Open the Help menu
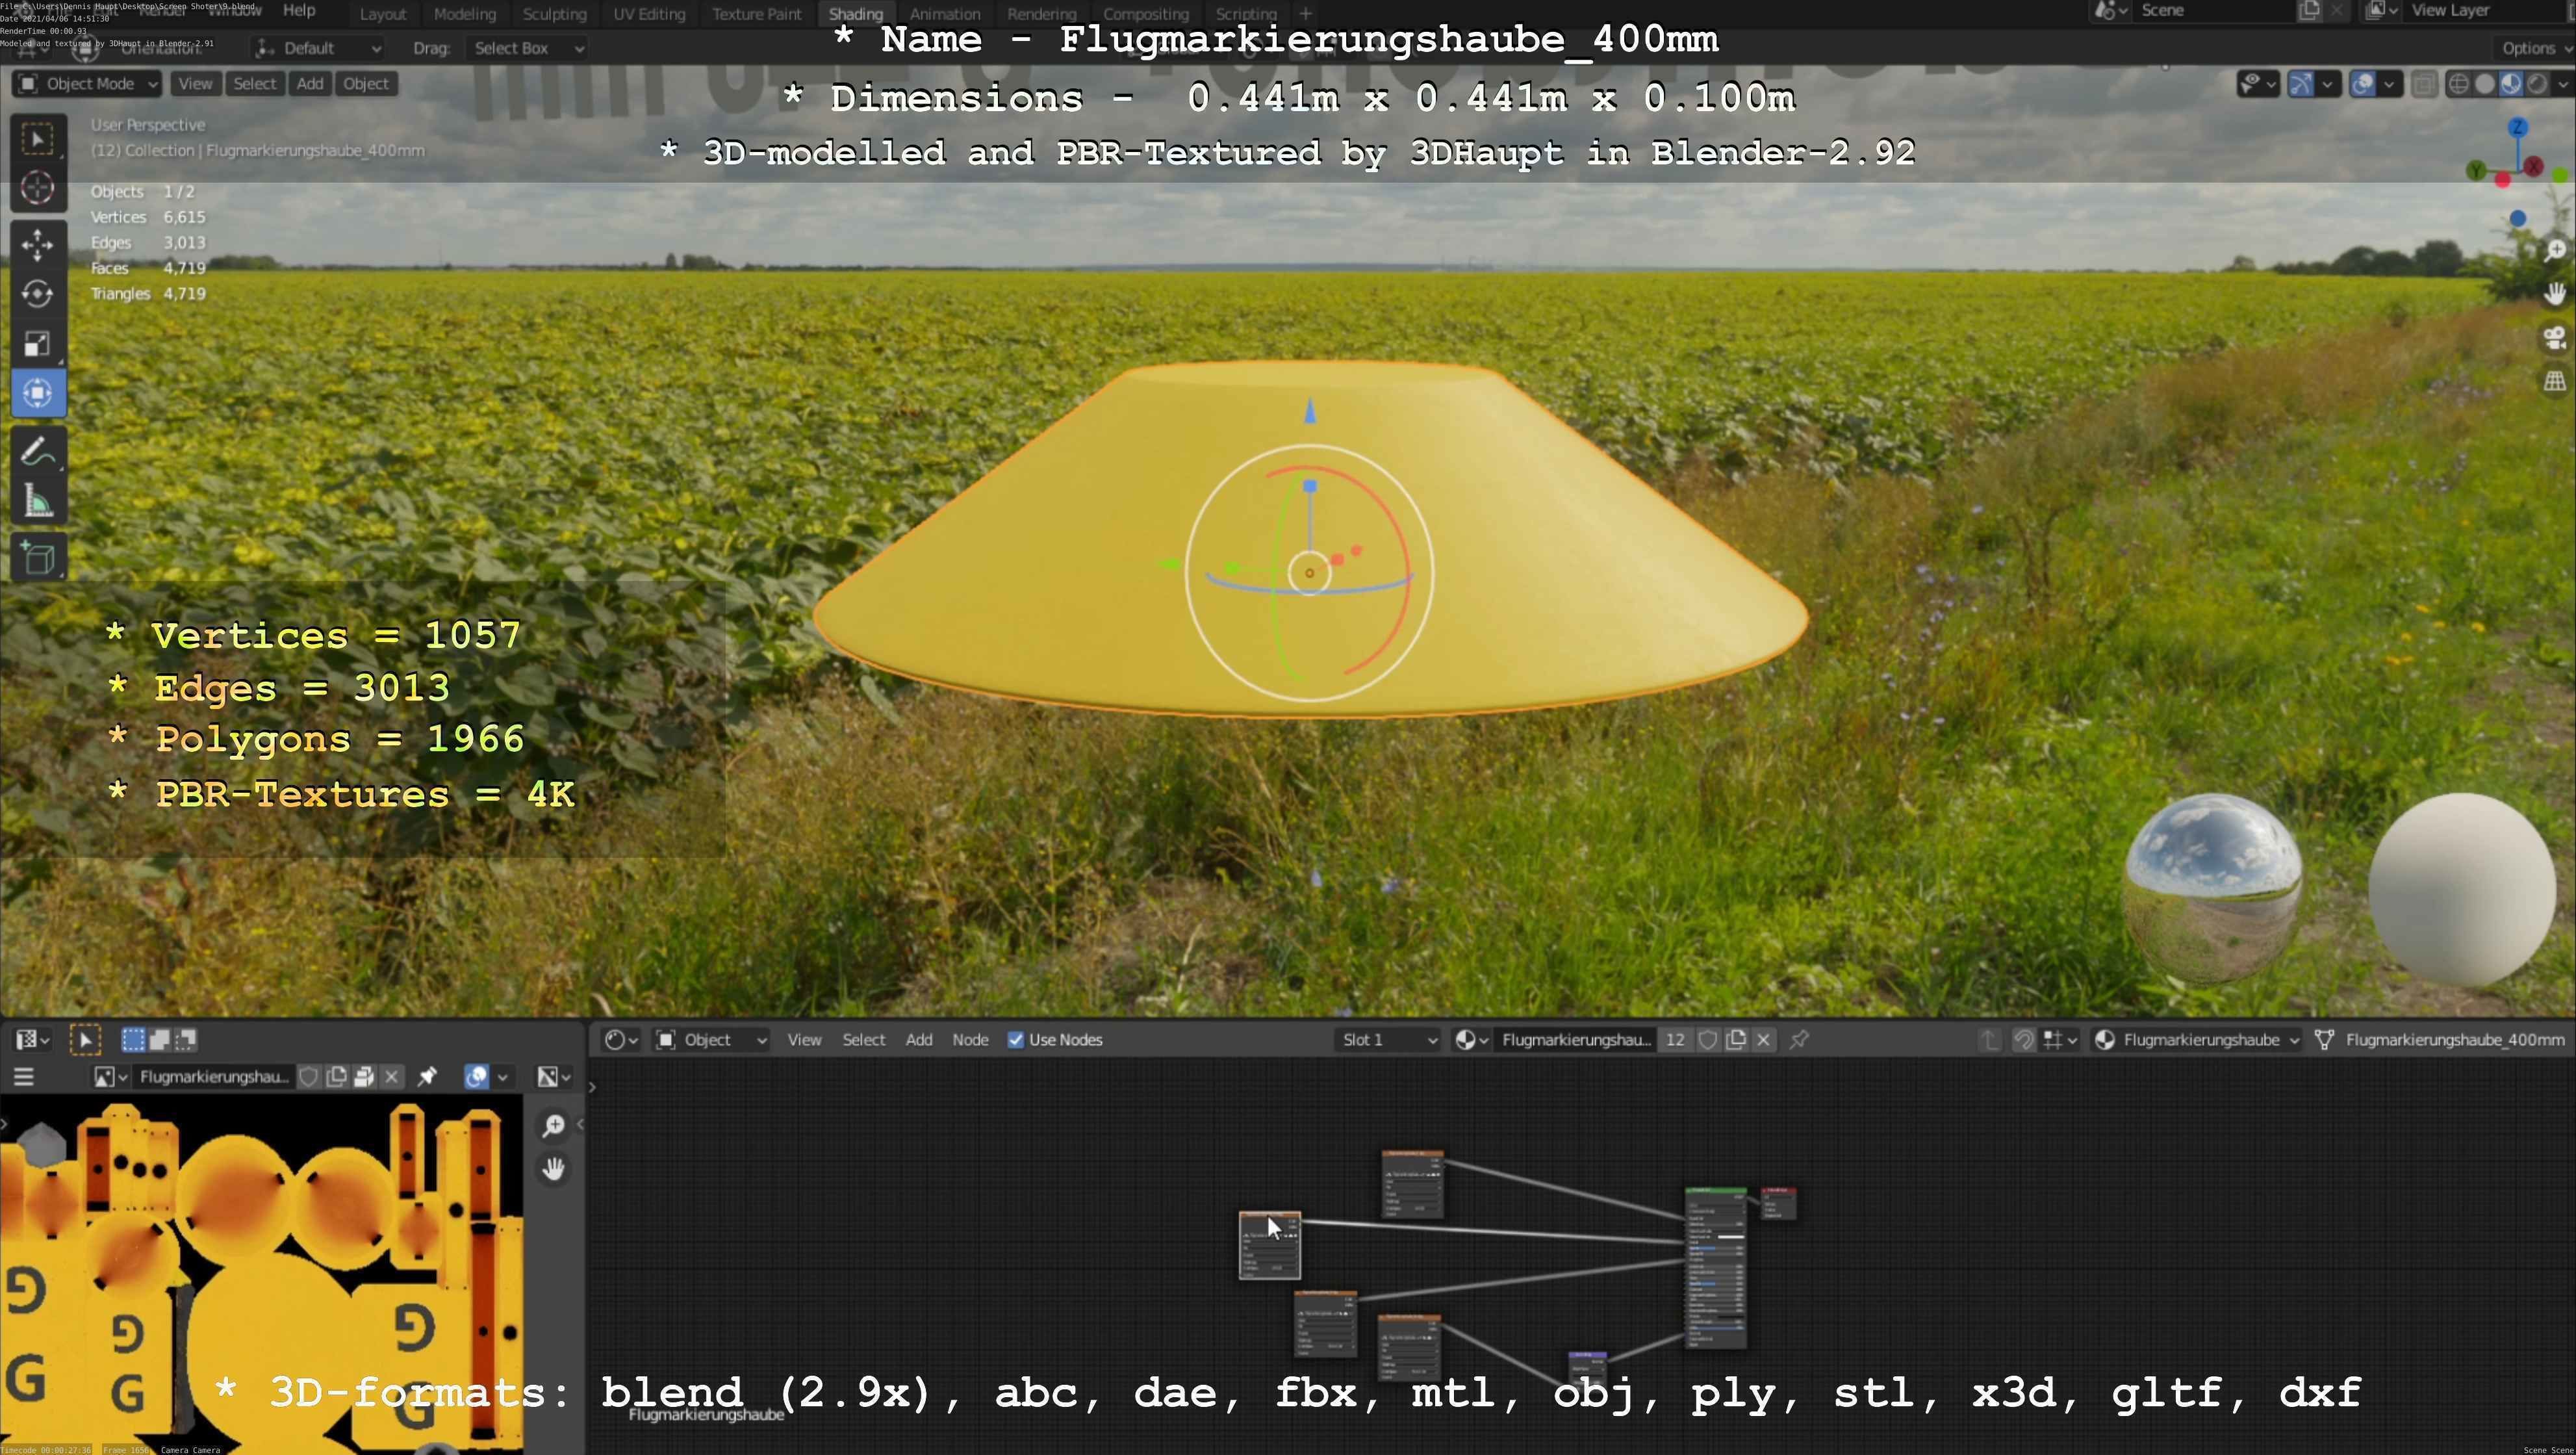The width and height of the screenshot is (2576, 1455). click(x=299, y=11)
